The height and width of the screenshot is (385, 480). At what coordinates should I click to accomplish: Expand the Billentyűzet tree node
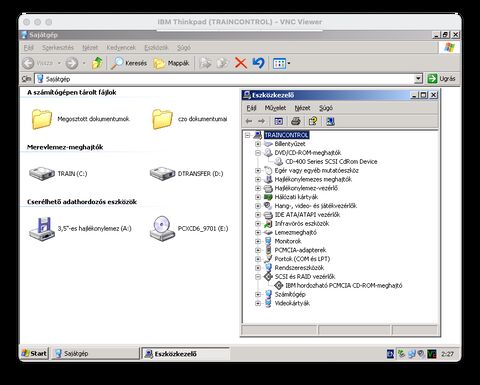(258, 144)
